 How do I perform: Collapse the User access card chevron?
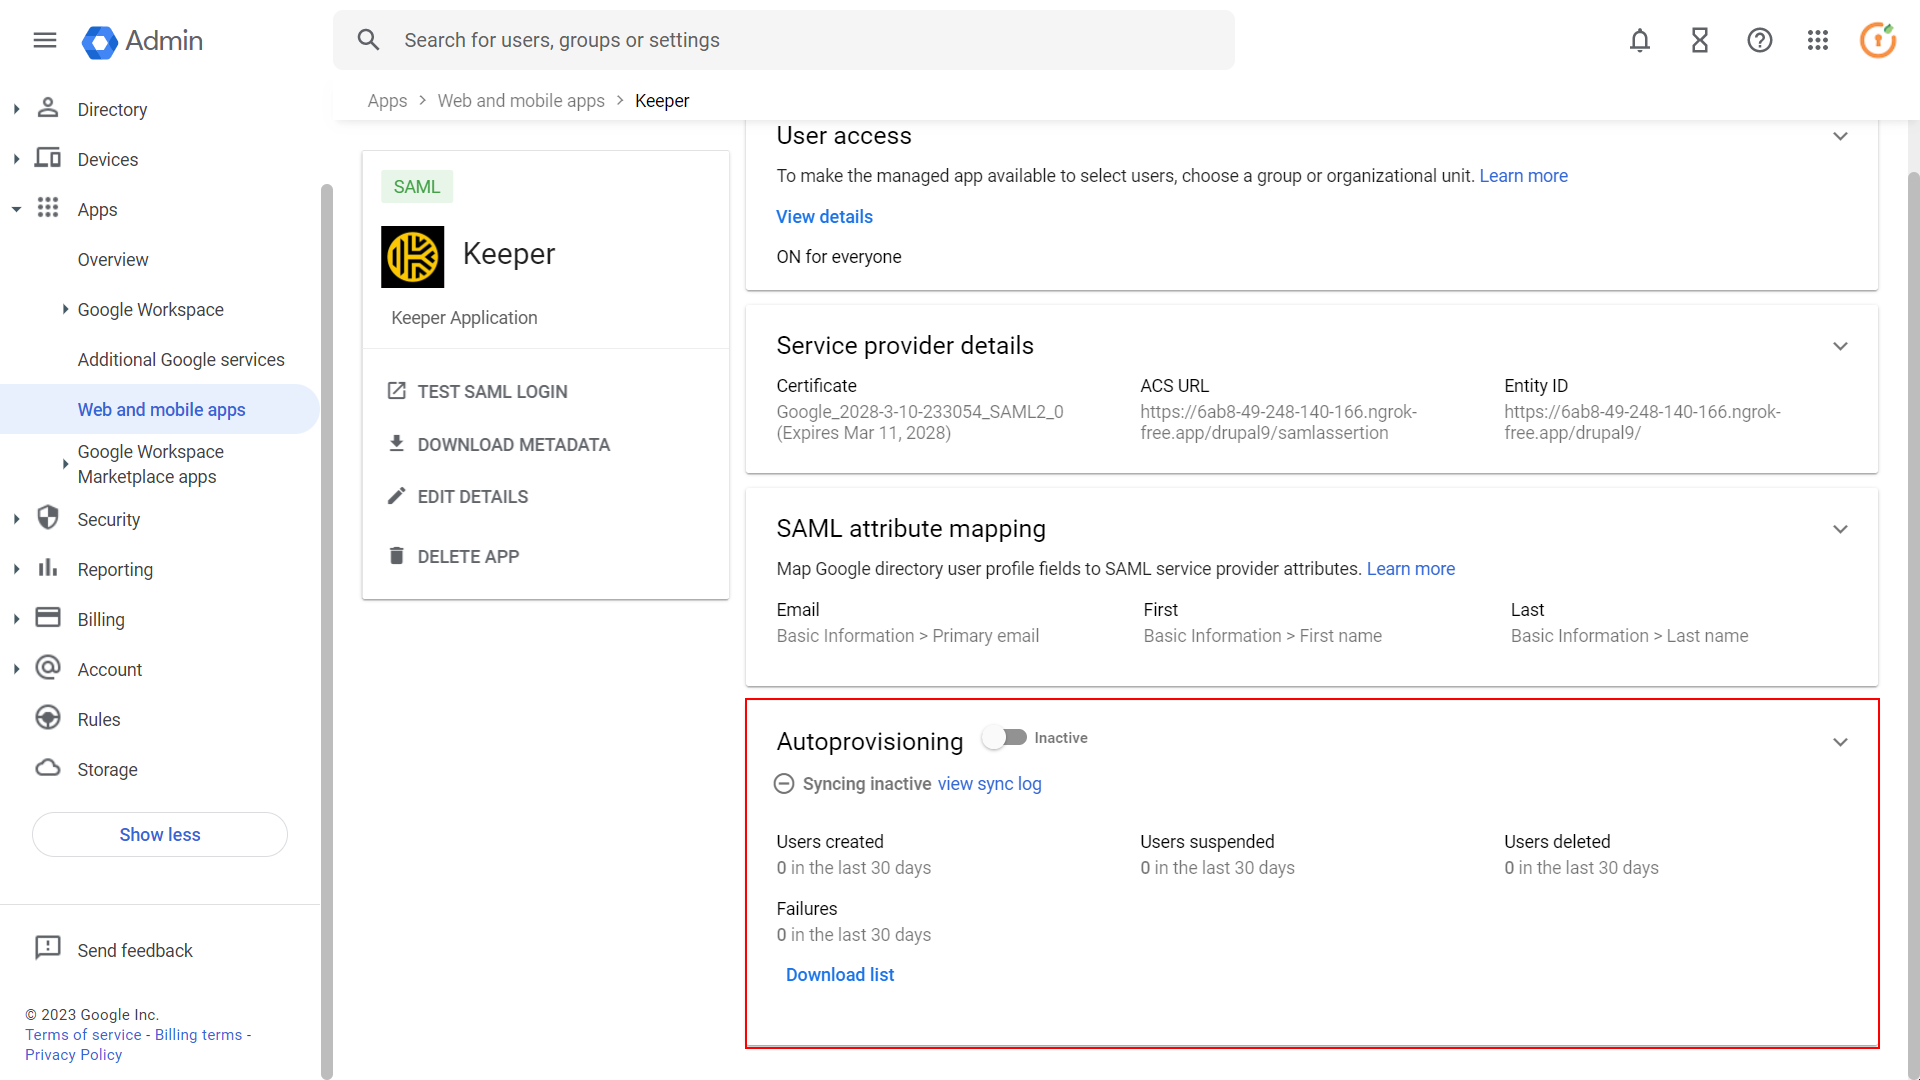tap(1840, 136)
